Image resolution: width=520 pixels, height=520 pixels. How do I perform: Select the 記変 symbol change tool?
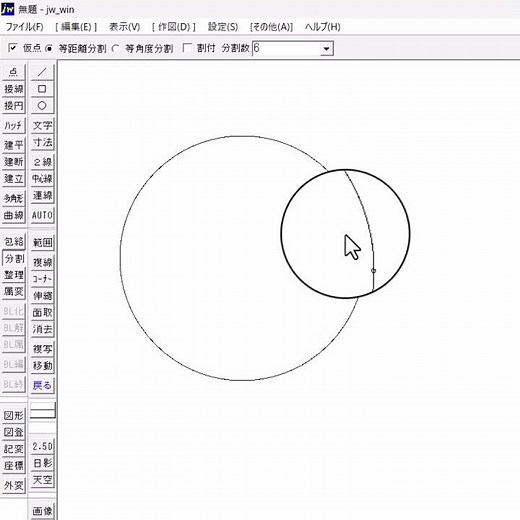[13, 449]
